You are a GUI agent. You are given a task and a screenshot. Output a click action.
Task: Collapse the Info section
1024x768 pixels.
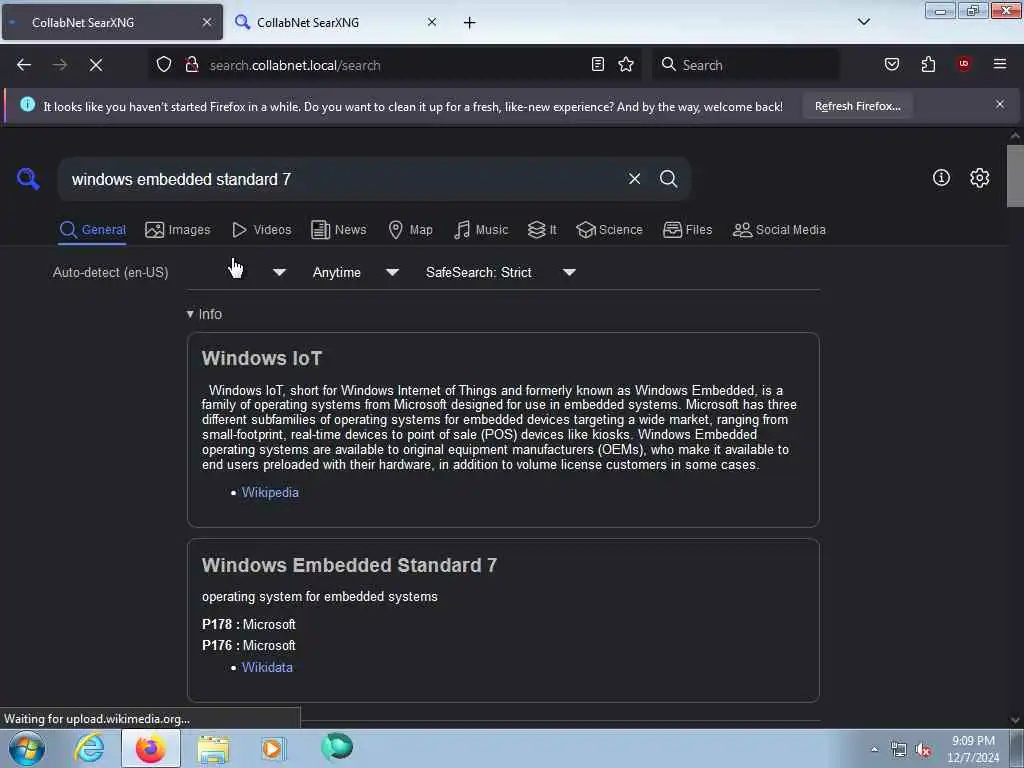click(204, 314)
